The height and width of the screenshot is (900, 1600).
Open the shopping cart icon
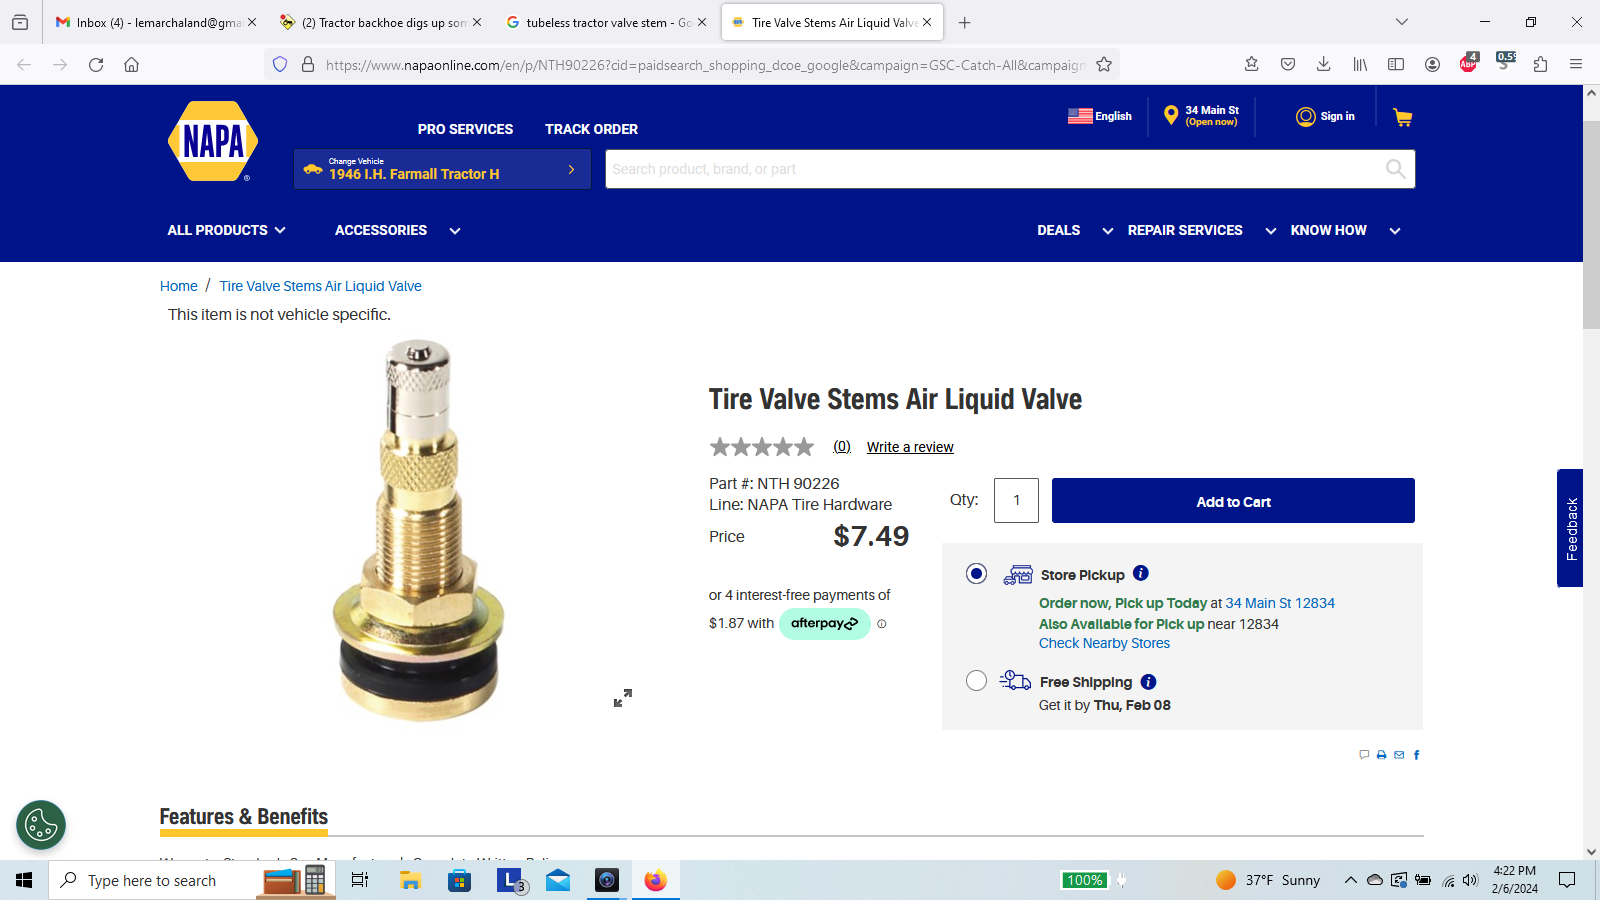(1403, 117)
